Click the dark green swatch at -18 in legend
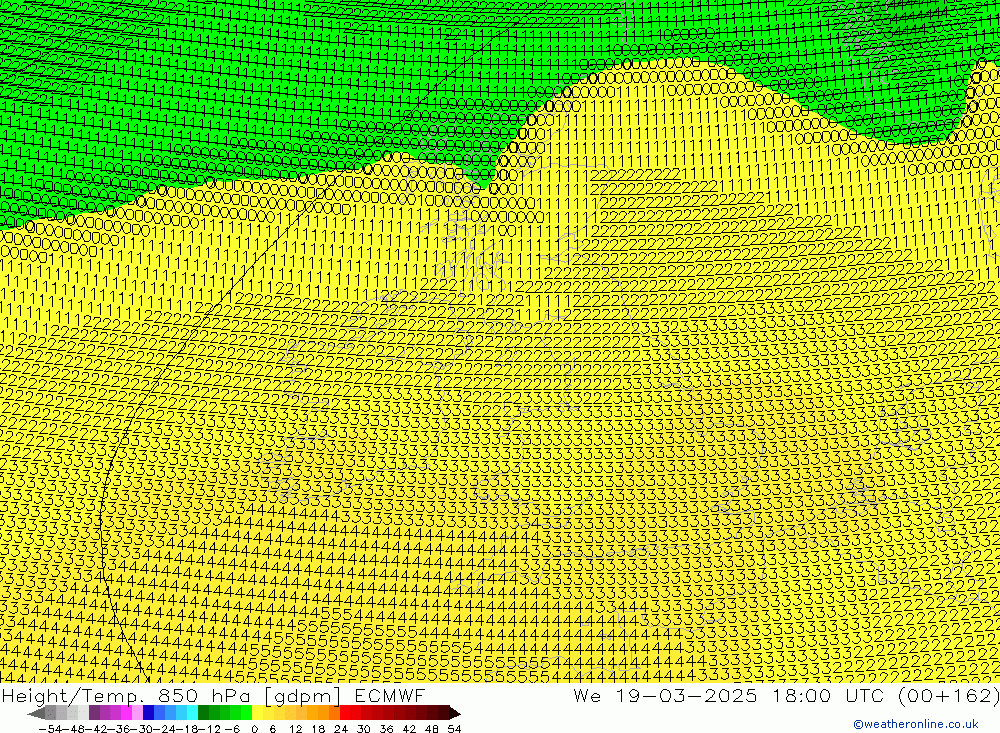Screen dimensions: 1000x733 [203, 713]
